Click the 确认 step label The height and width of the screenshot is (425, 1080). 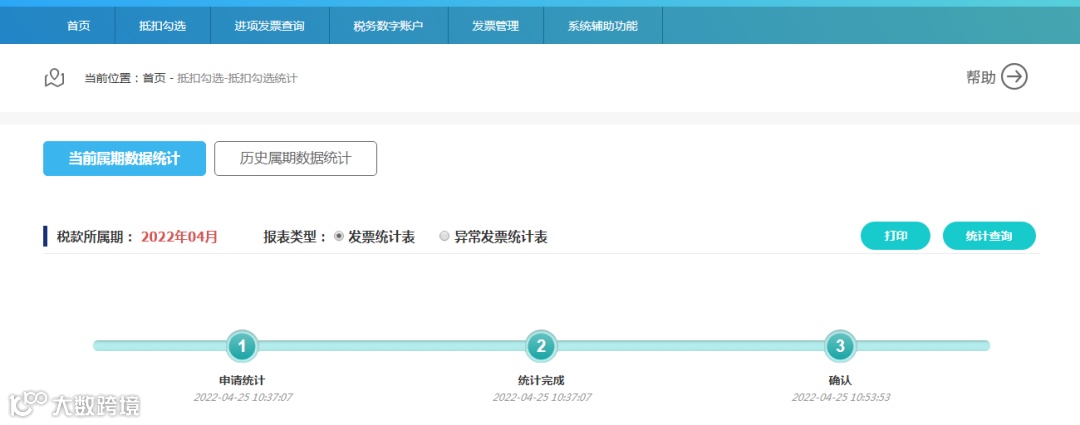(840, 380)
